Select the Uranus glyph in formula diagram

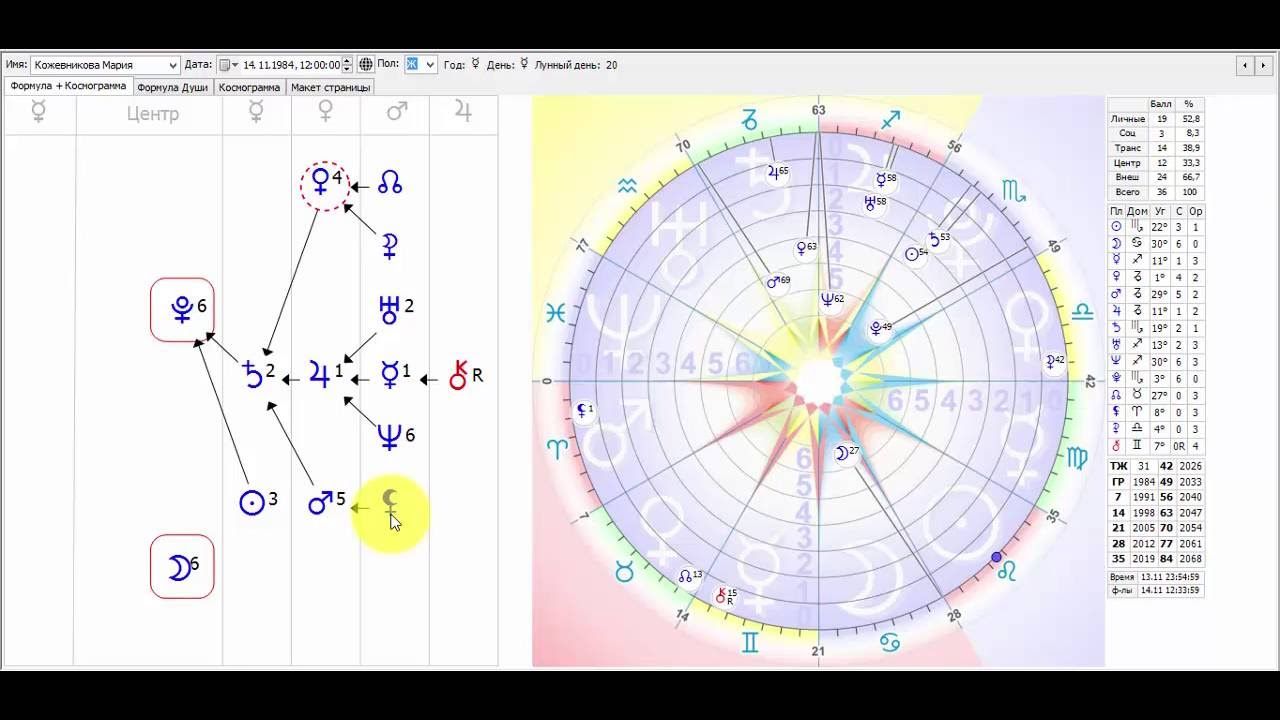click(x=389, y=310)
